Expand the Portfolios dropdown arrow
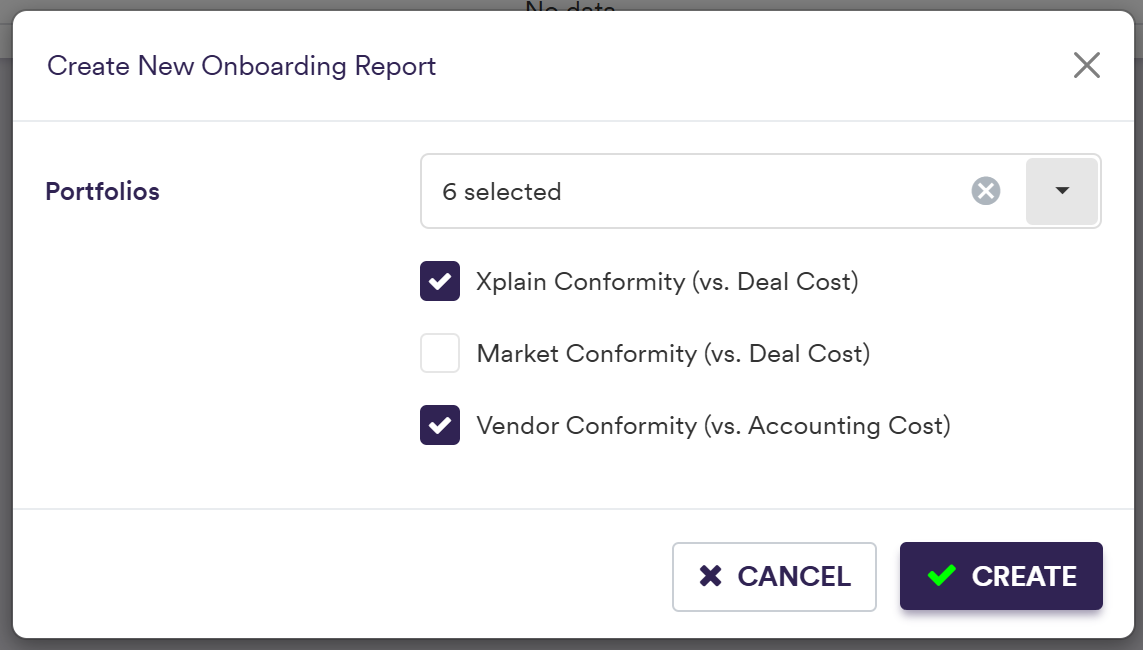Screen dimensions: 1143x650 tap(1062, 191)
